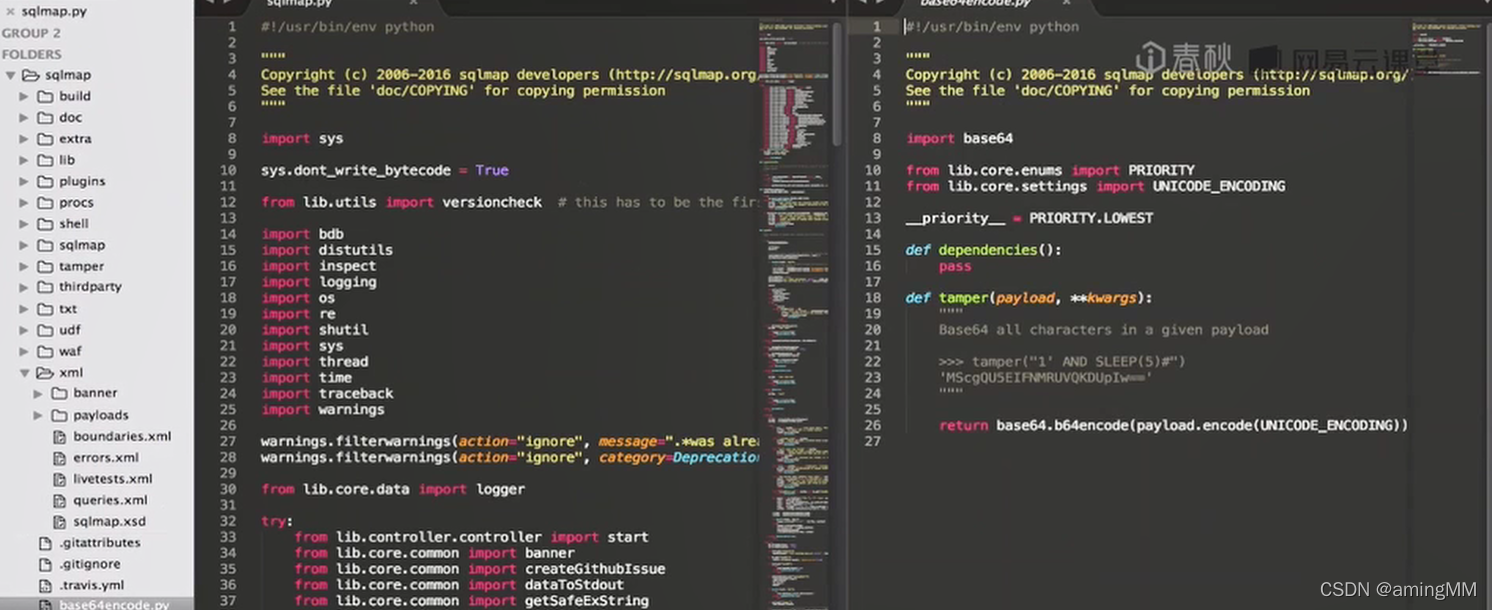Click '__priority__ = PRIORITY.LOWEST' line
Viewport: 1492px width, 610px height.
click(1029, 218)
